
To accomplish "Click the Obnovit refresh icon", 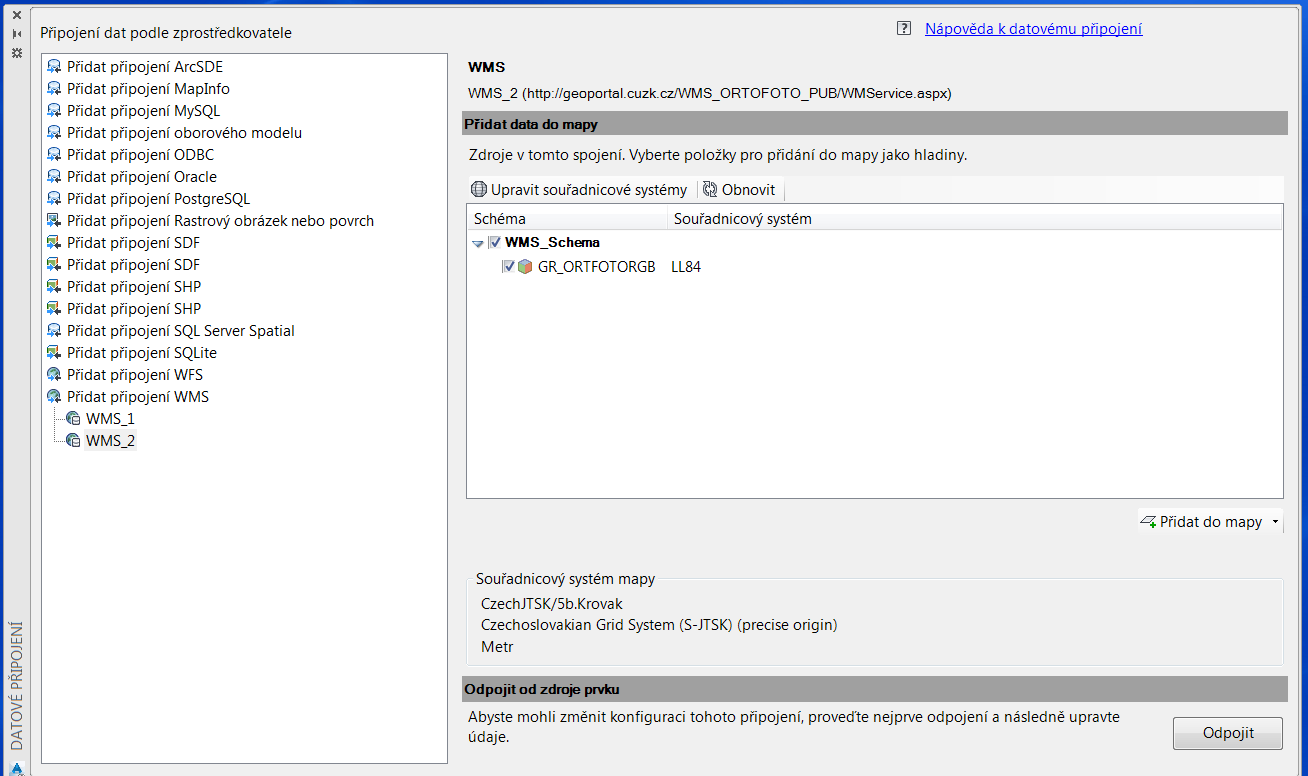I will click(710, 190).
